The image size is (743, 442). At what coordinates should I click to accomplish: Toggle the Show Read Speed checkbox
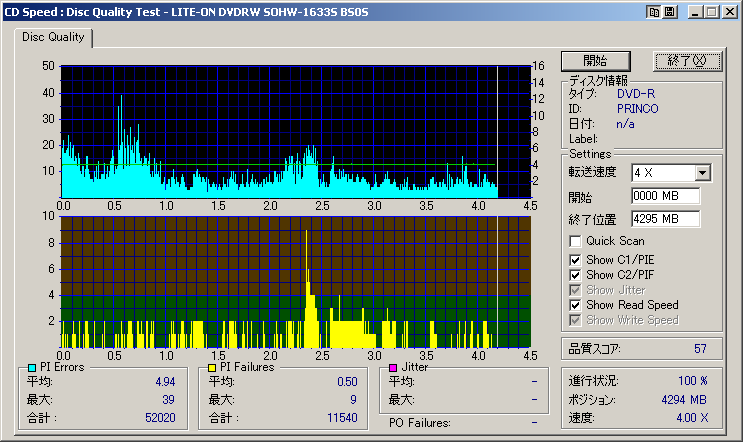[575, 305]
